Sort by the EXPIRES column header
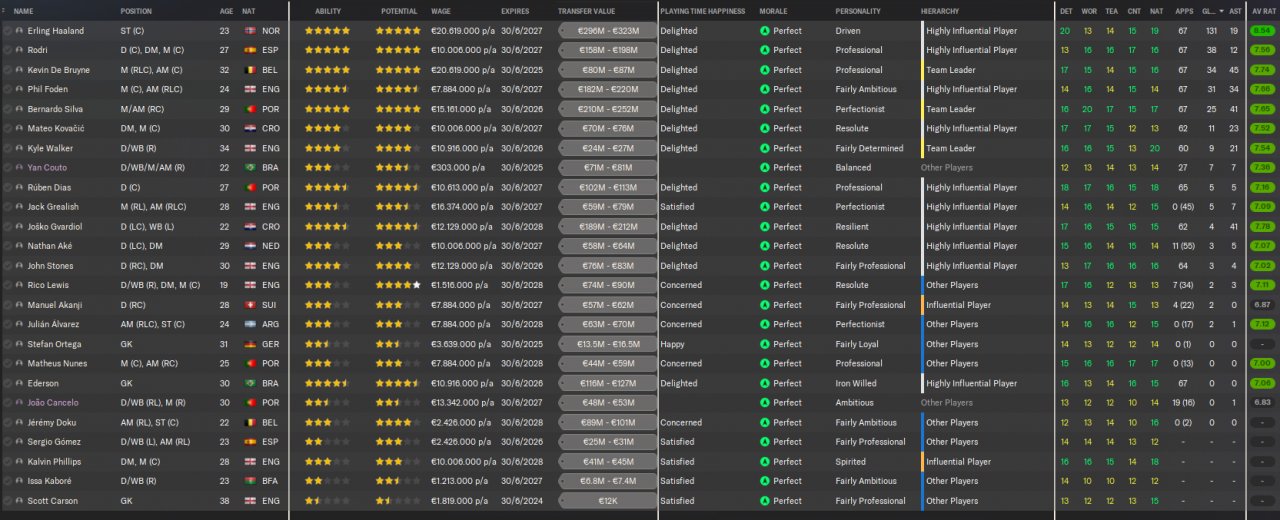Image resolution: width=1280 pixels, height=520 pixels. [x=516, y=11]
